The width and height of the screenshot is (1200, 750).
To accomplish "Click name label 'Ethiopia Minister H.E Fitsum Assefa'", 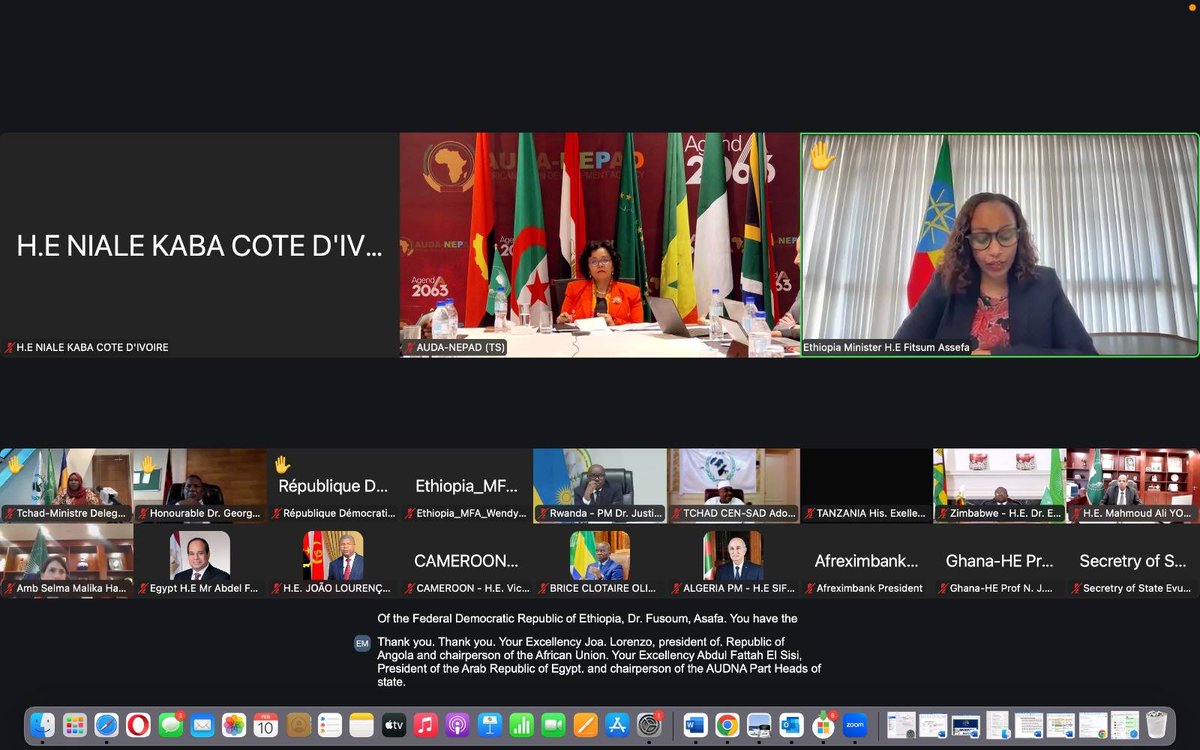I will 886,348.
